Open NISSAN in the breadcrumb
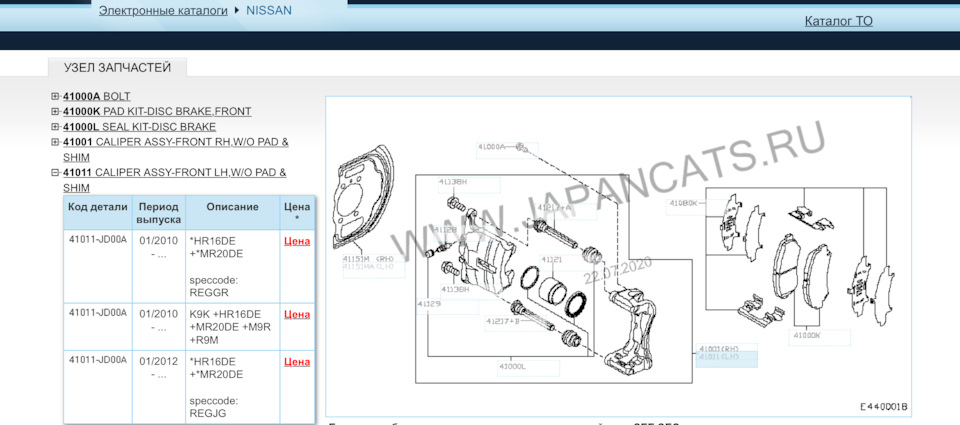The width and height of the screenshot is (960, 425). [x=269, y=11]
